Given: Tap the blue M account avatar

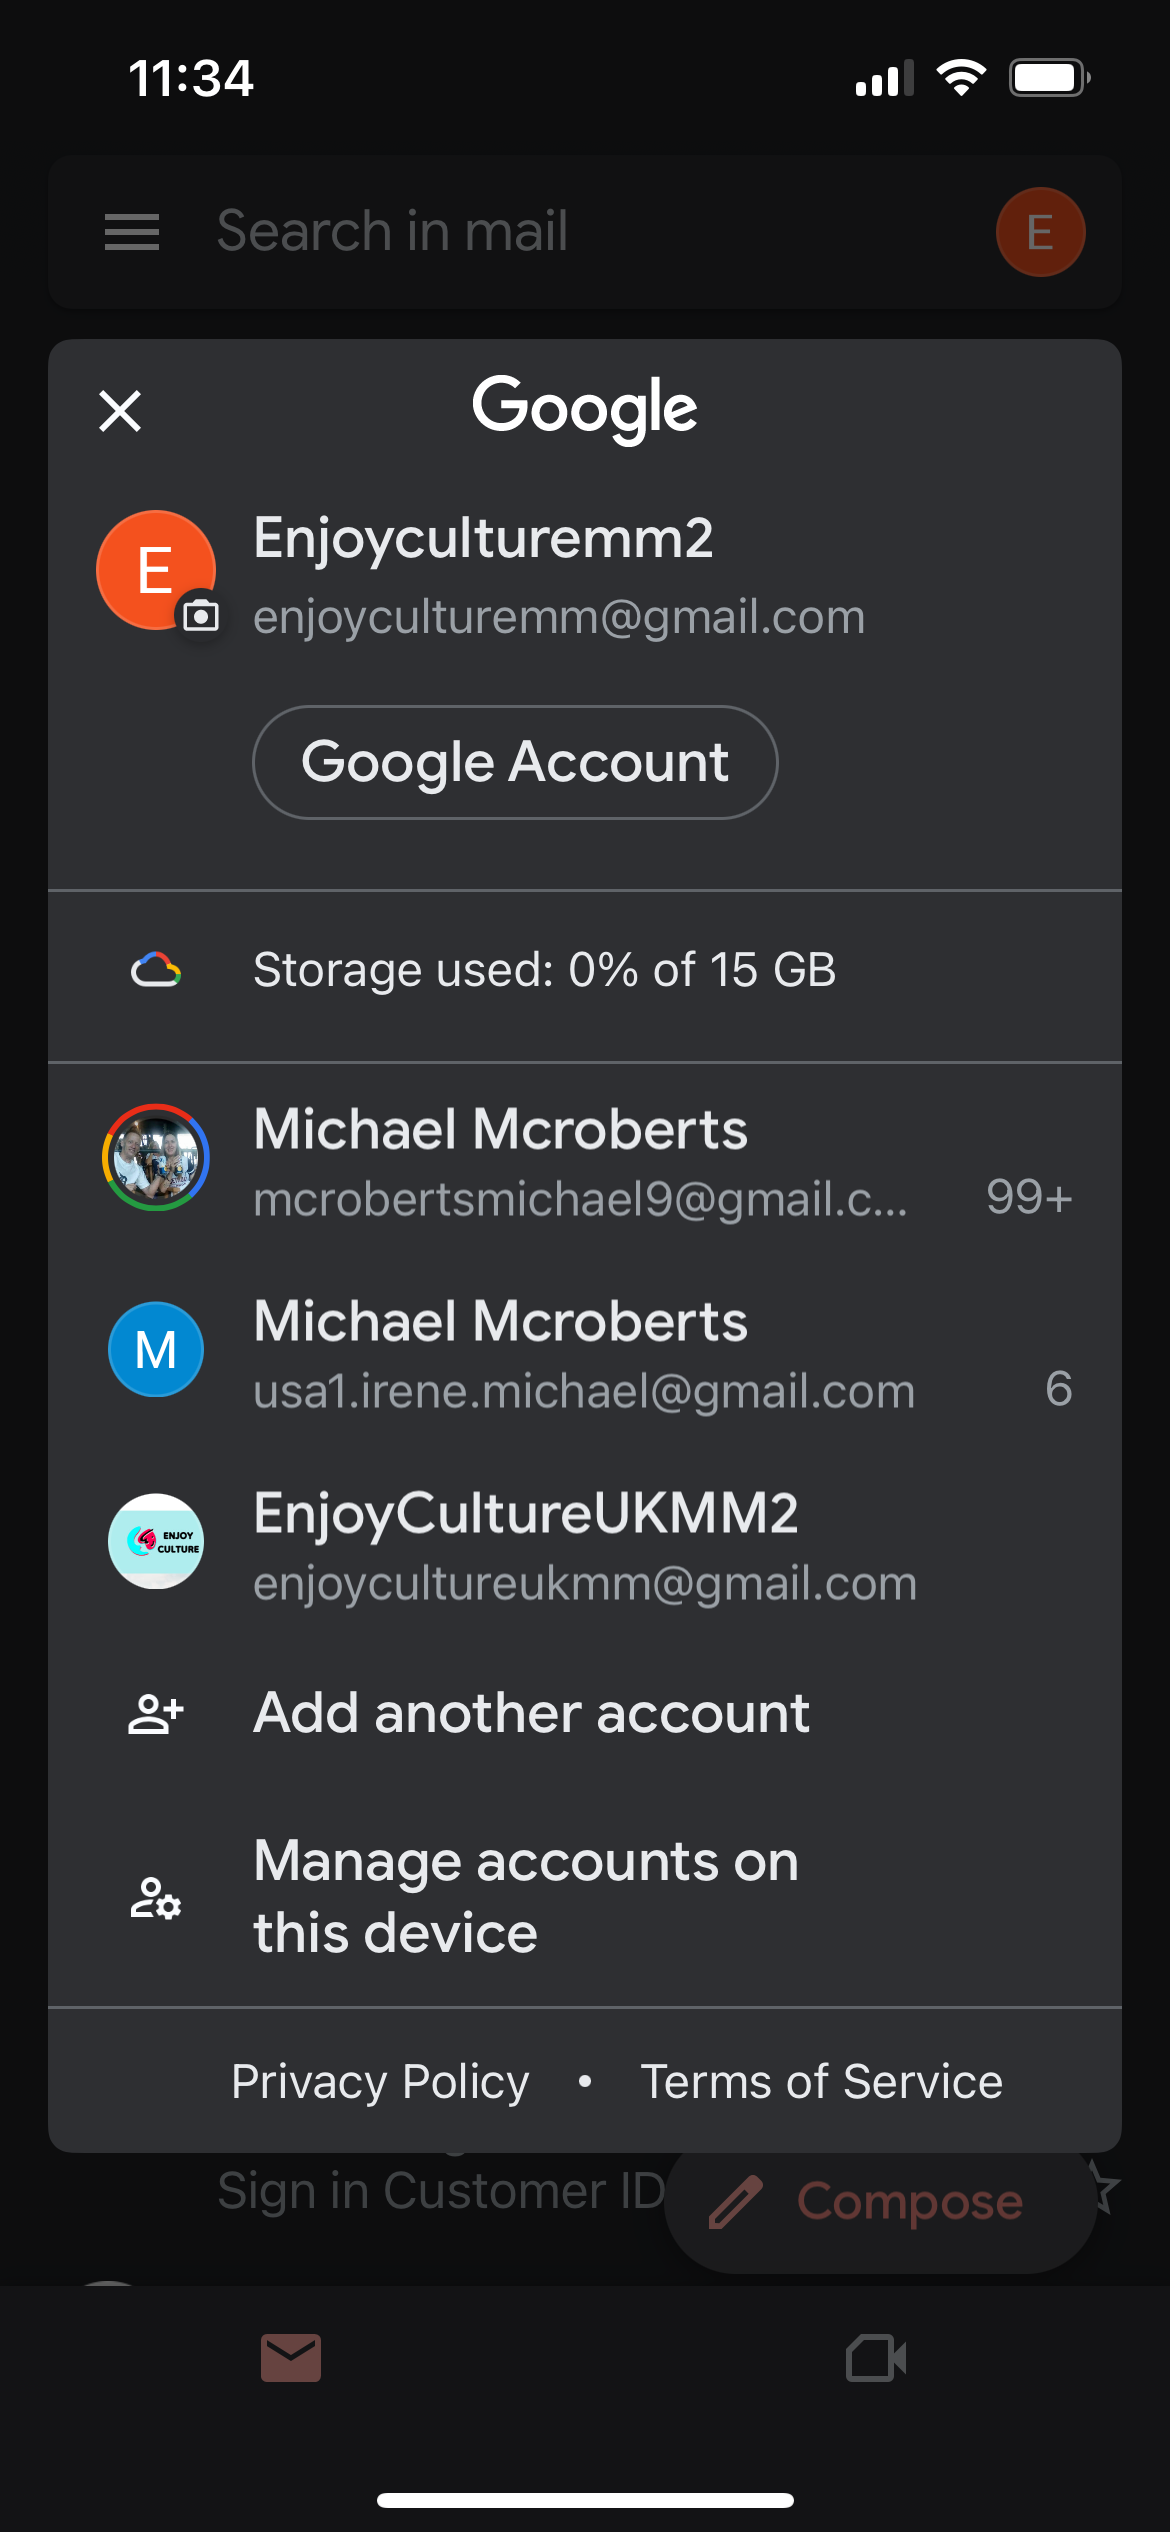Looking at the screenshot, I should [156, 1349].
